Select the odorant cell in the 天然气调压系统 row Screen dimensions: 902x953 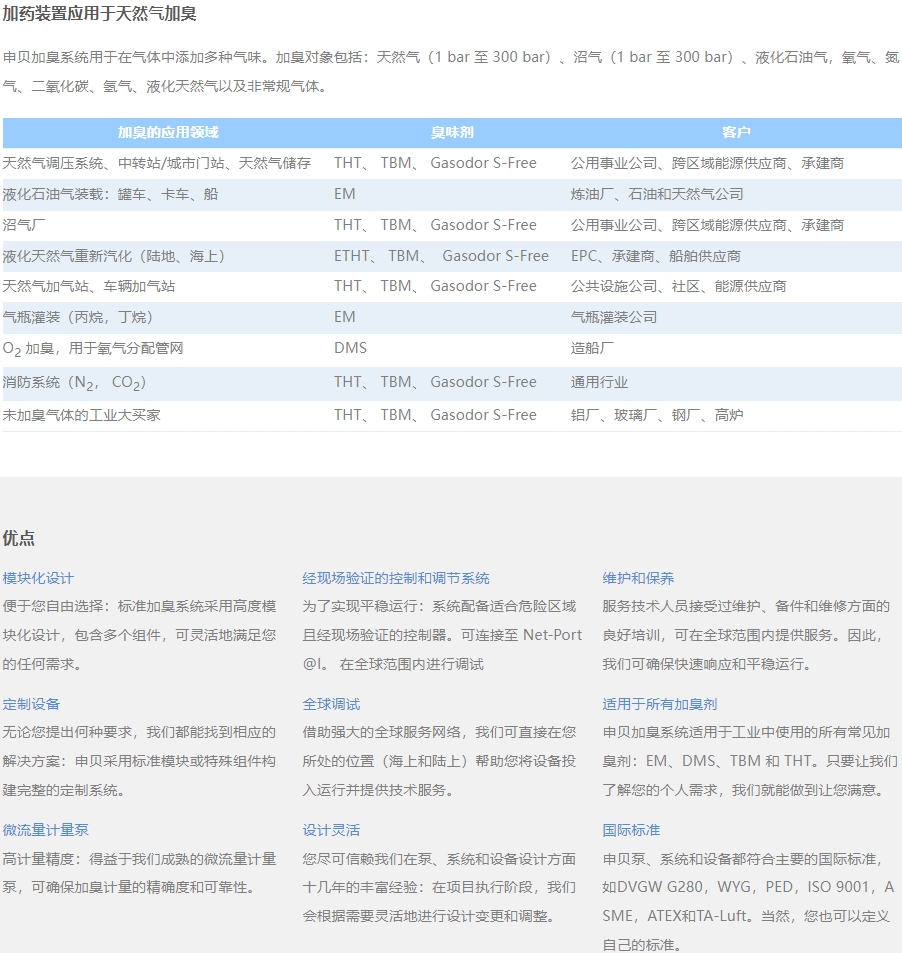coord(435,163)
